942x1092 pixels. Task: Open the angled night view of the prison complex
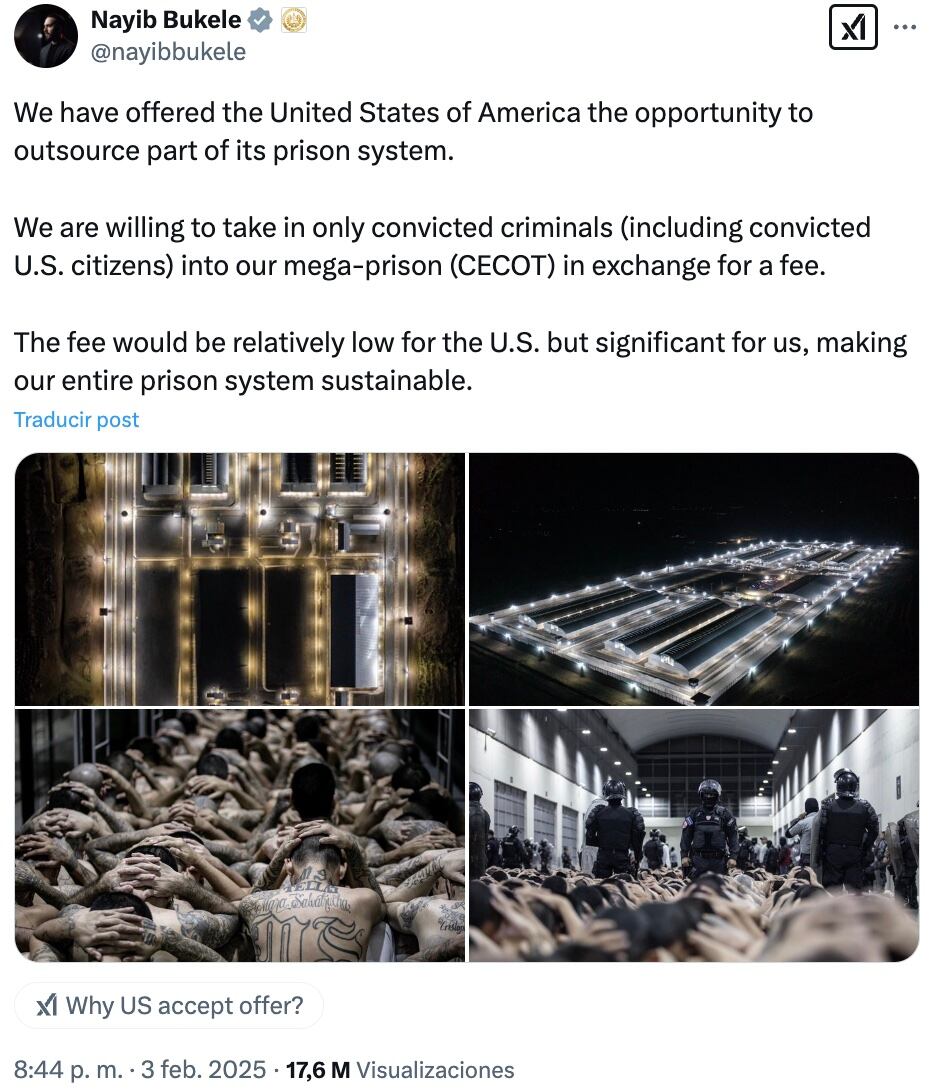(x=693, y=579)
